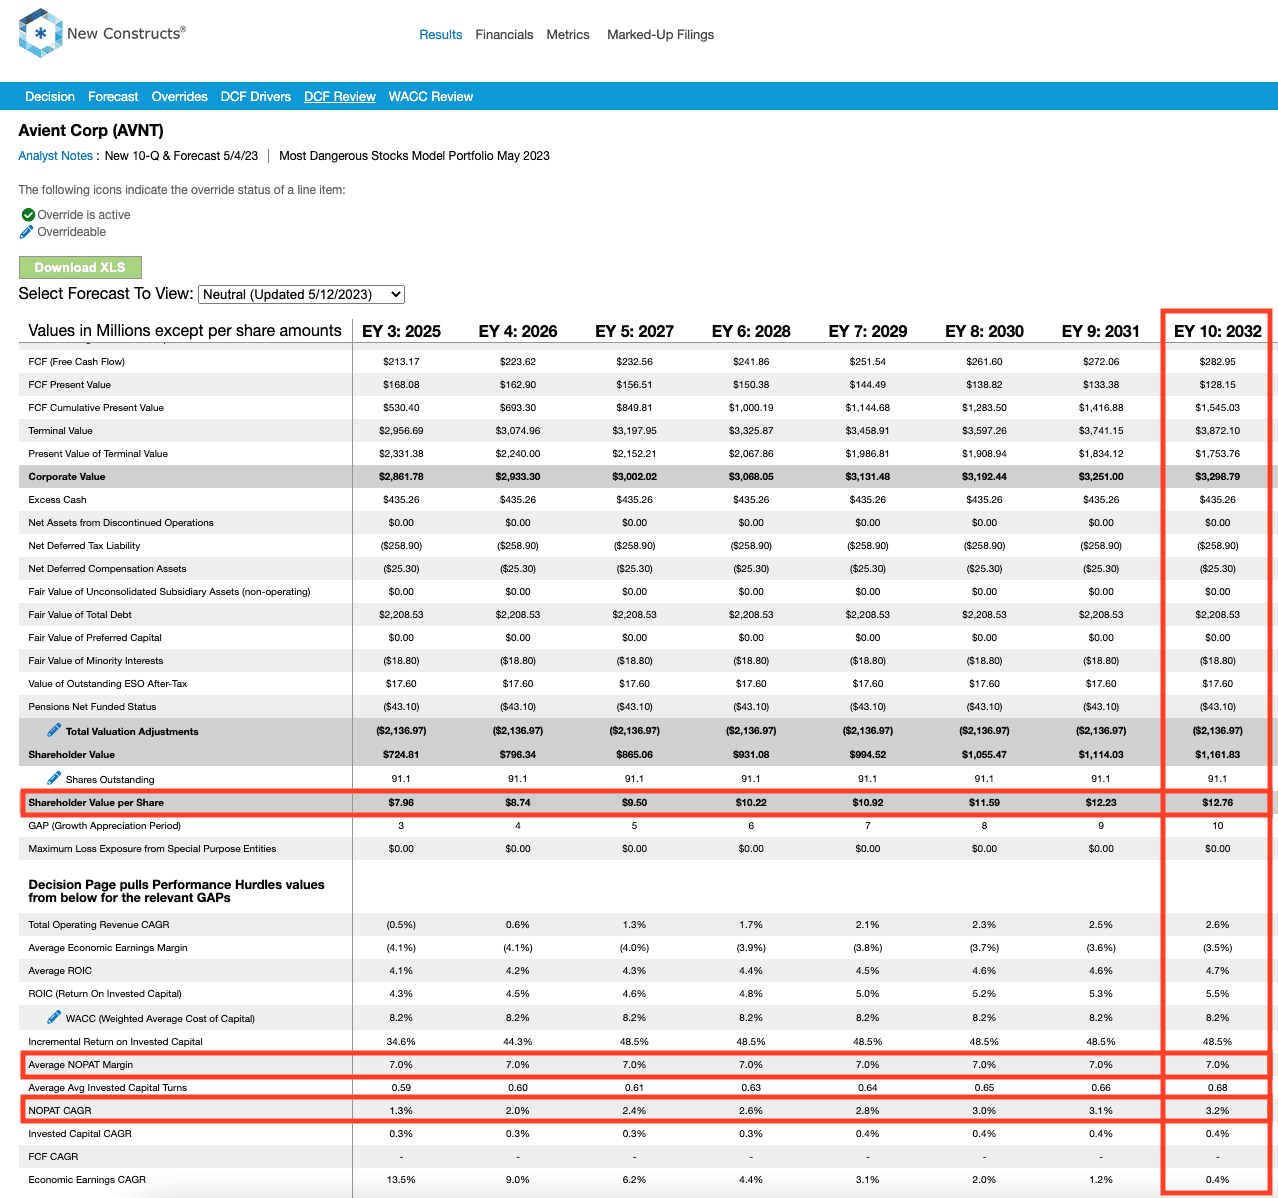The width and height of the screenshot is (1278, 1198).
Task: Open the Financials top navigation tab
Action: 504,34
